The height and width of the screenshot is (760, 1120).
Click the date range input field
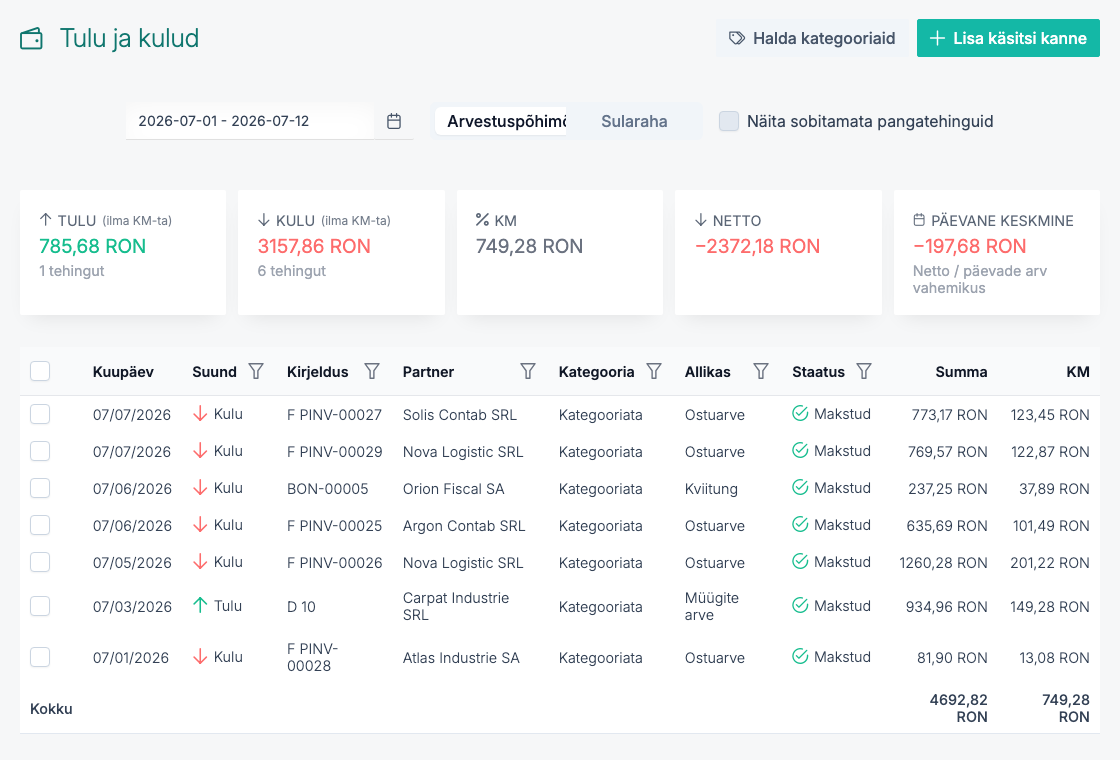tap(249, 121)
